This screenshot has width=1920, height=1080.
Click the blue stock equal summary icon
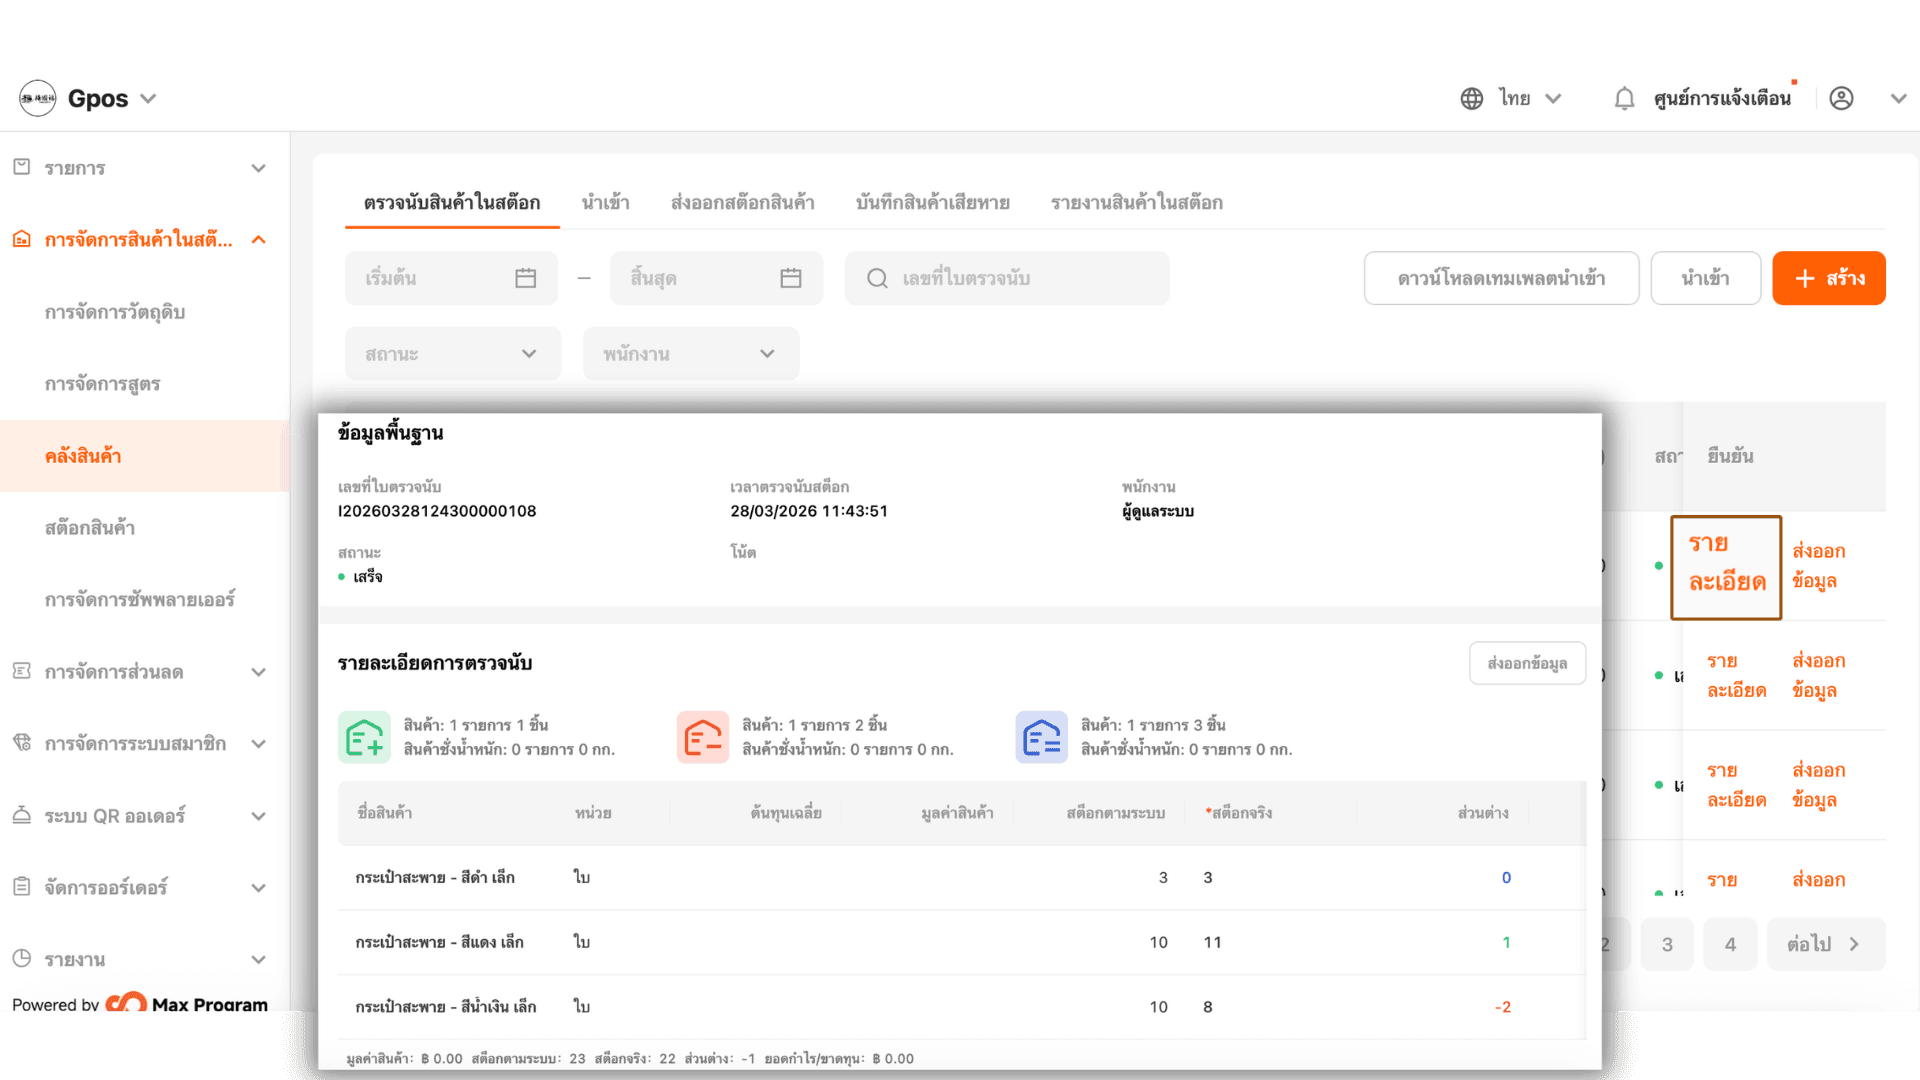click(x=1041, y=738)
